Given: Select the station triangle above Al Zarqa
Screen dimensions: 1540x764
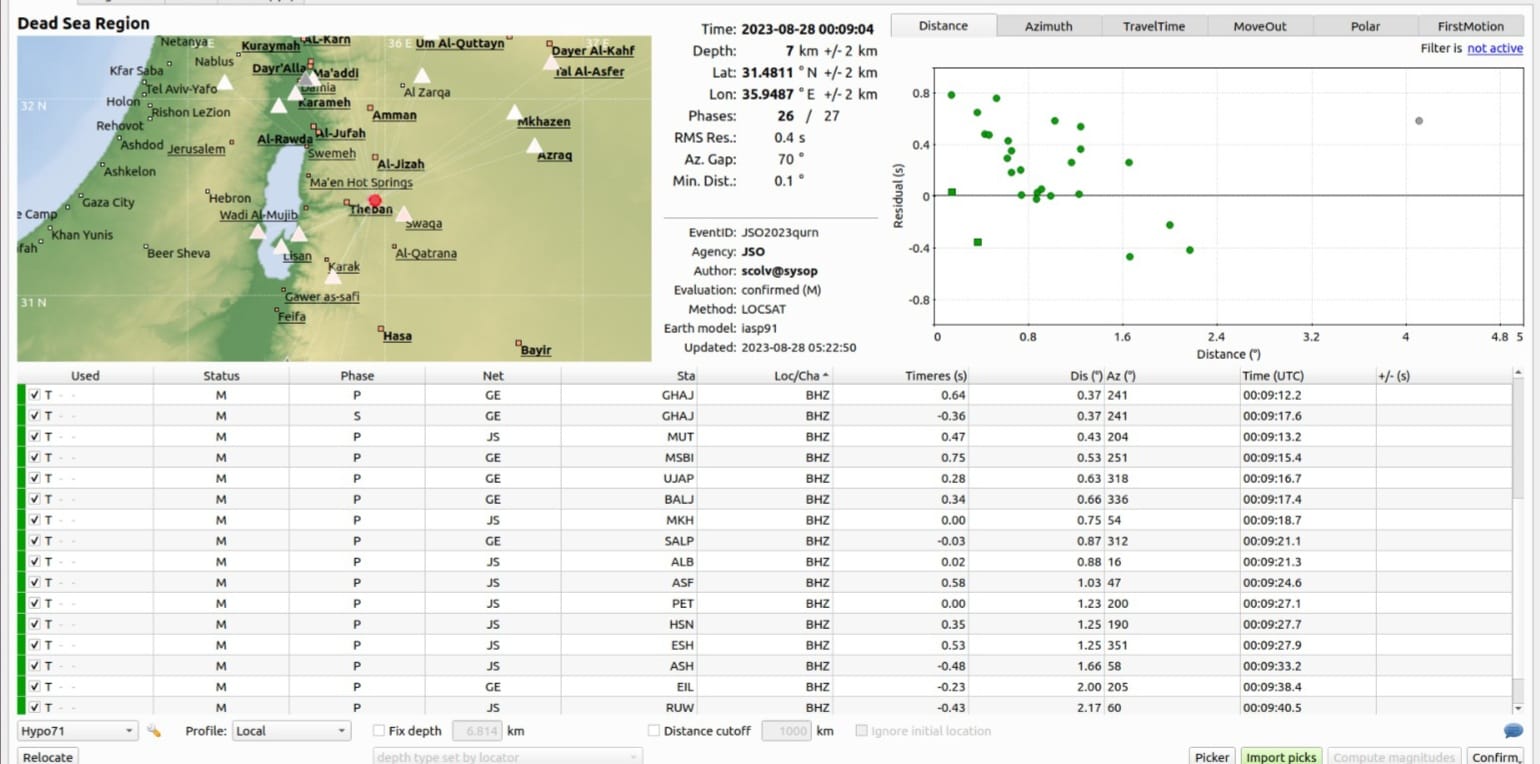Looking at the screenshot, I should pyautogui.click(x=422, y=76).
